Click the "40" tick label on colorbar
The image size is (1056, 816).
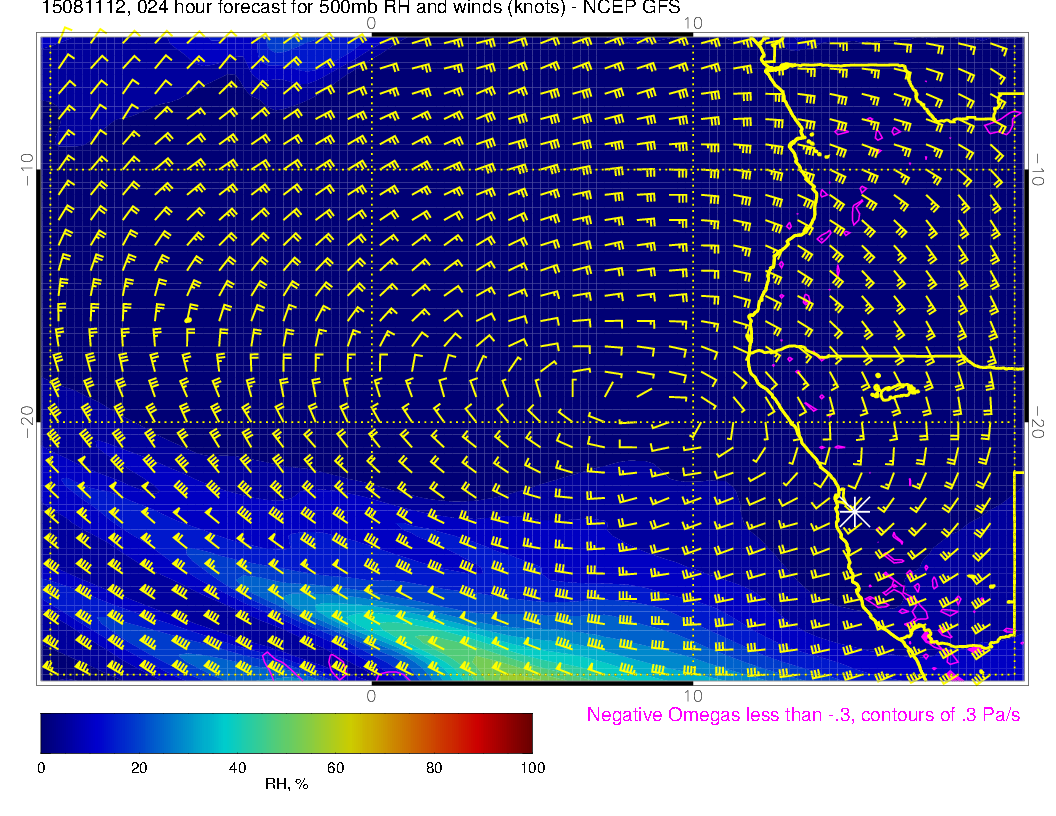tap(237, 767)
